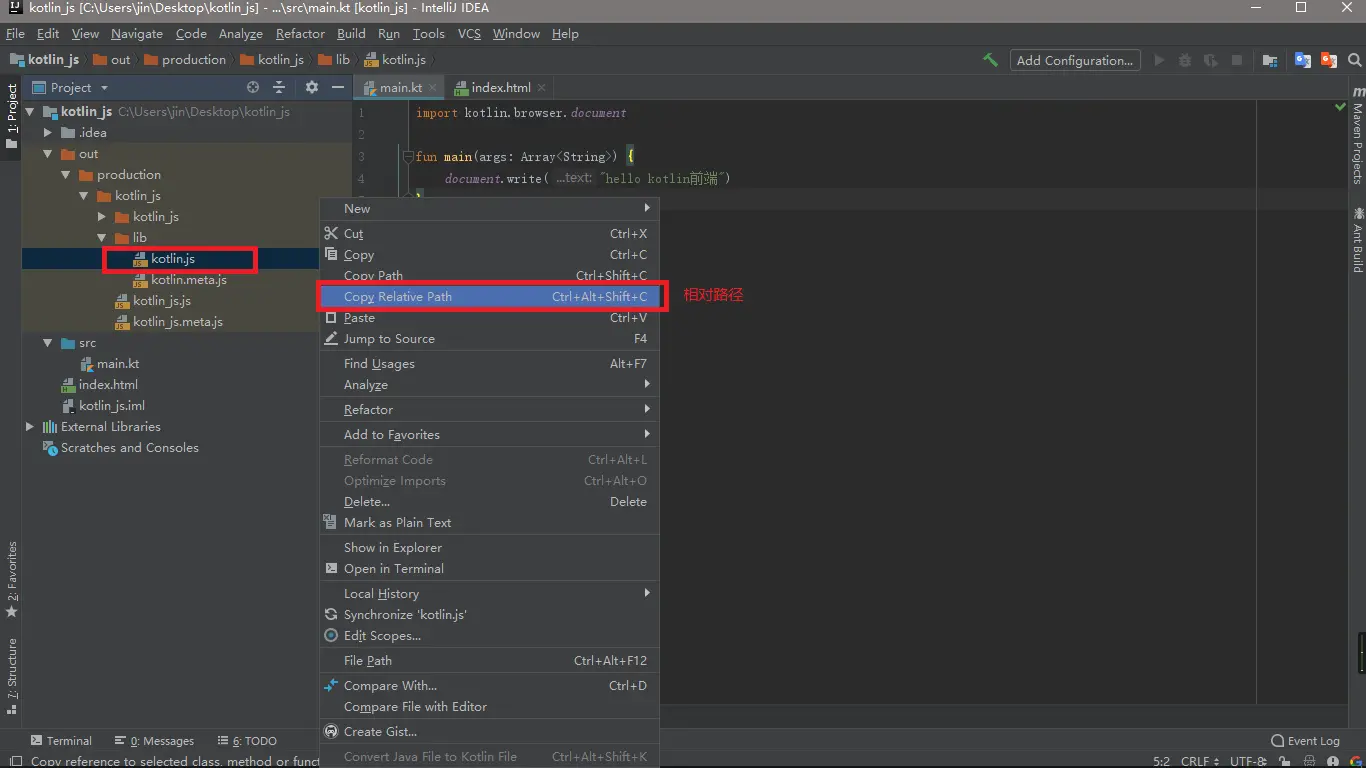The image size is (1366, 768).
Task: Open the Navigate menu in menu bar
Action: 137,34
